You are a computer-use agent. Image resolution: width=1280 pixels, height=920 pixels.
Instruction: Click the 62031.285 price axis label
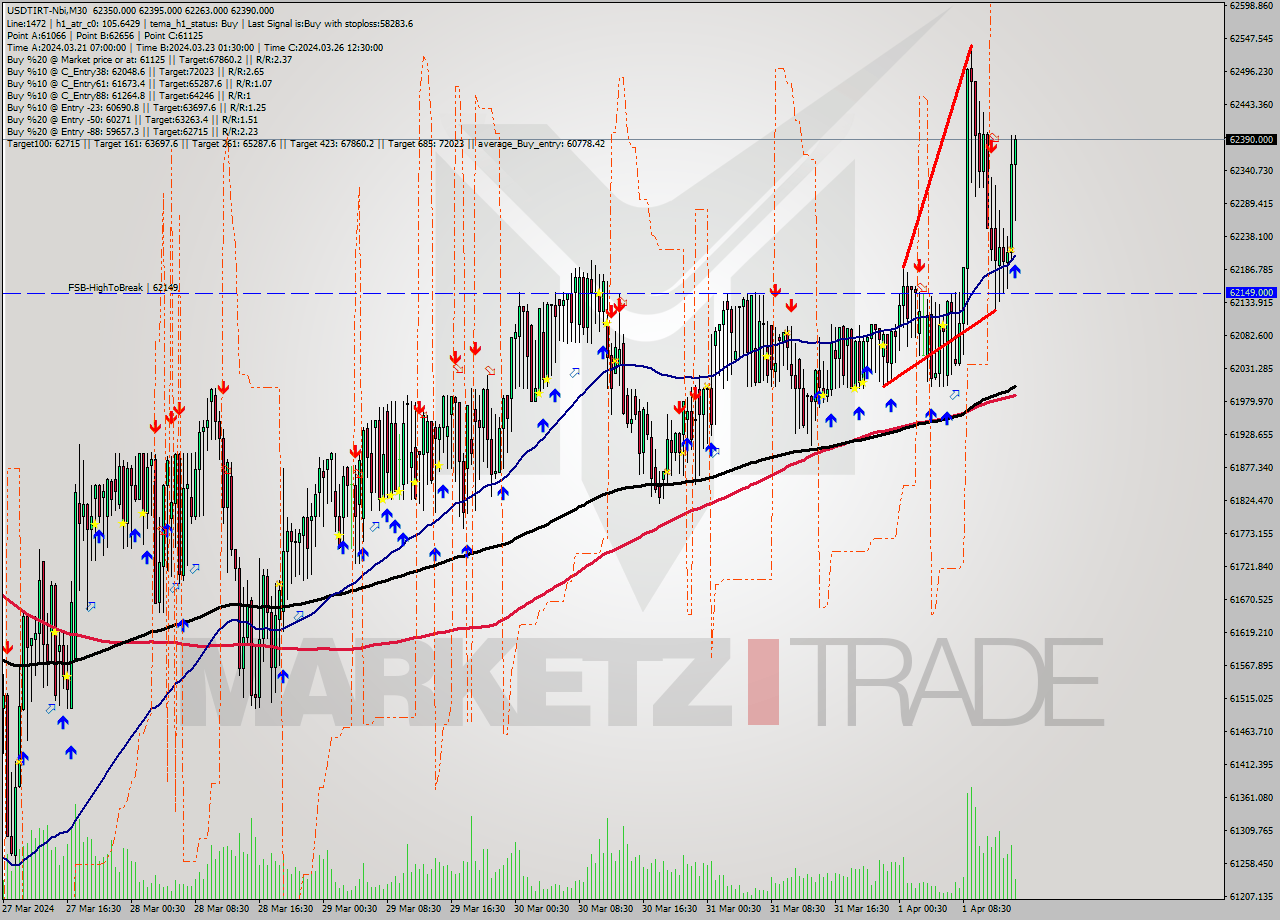[1250, 368]
